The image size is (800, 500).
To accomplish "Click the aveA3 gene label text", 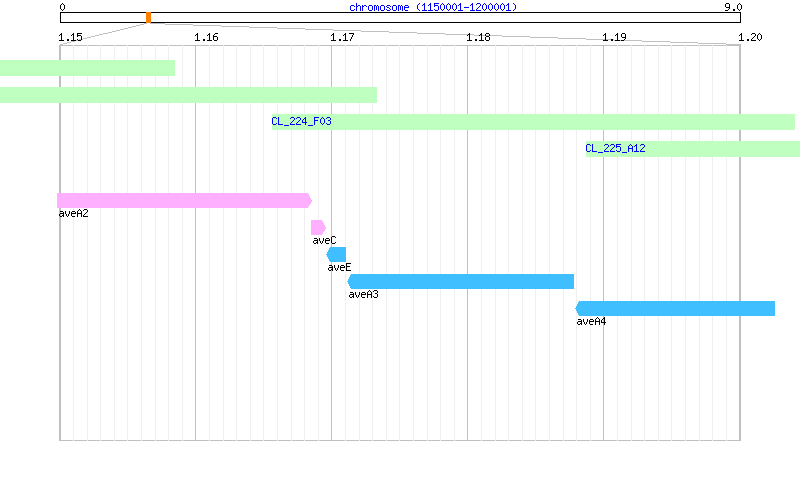I will coord(363,294).
